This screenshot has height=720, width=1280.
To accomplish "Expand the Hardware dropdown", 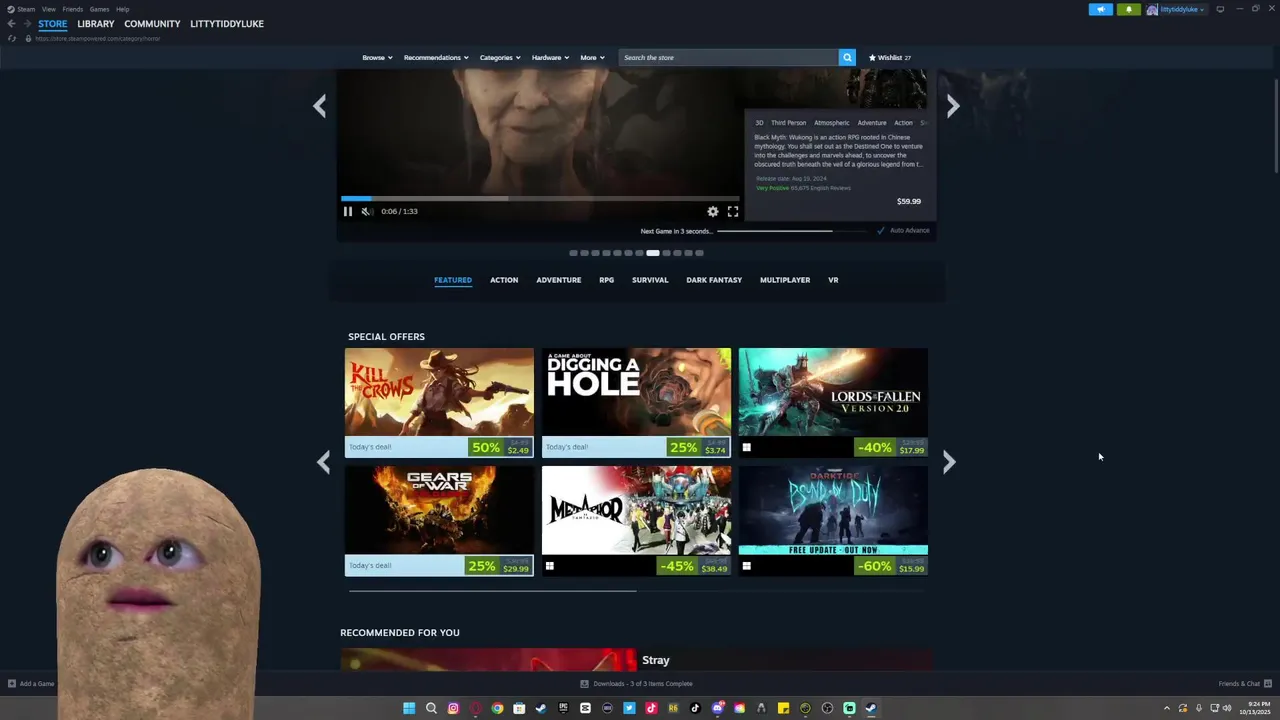I will [550, 57].
